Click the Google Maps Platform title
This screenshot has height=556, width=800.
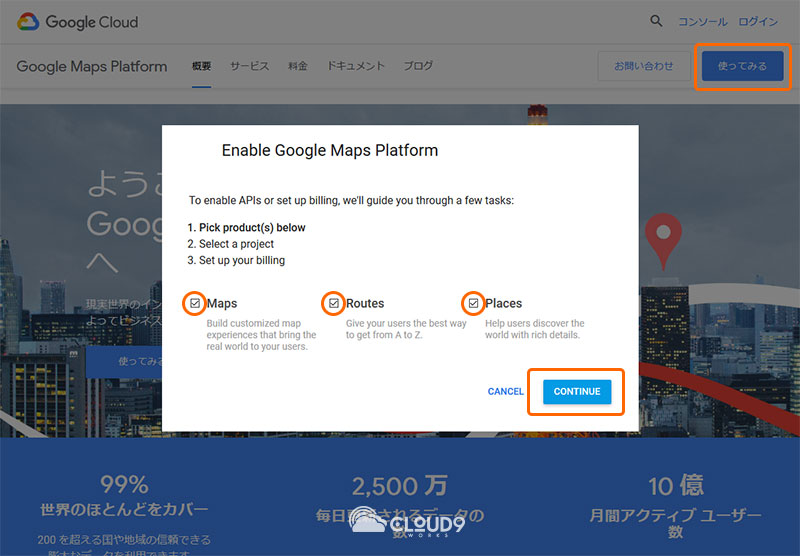click(92, 66)
